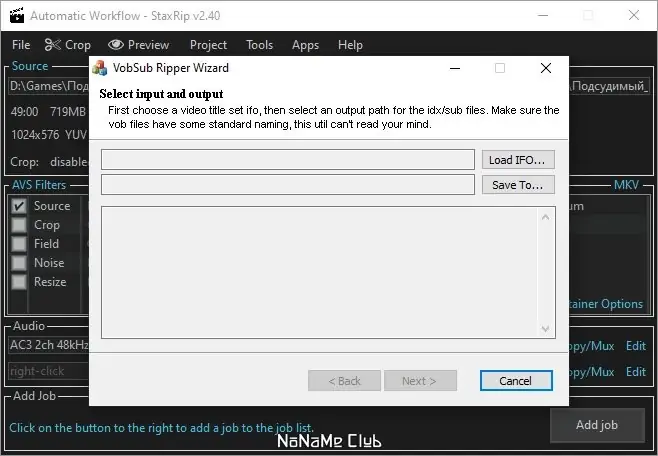Cancel the VobSub Ripper Wizard
The image size is (658, 456).
516,380
